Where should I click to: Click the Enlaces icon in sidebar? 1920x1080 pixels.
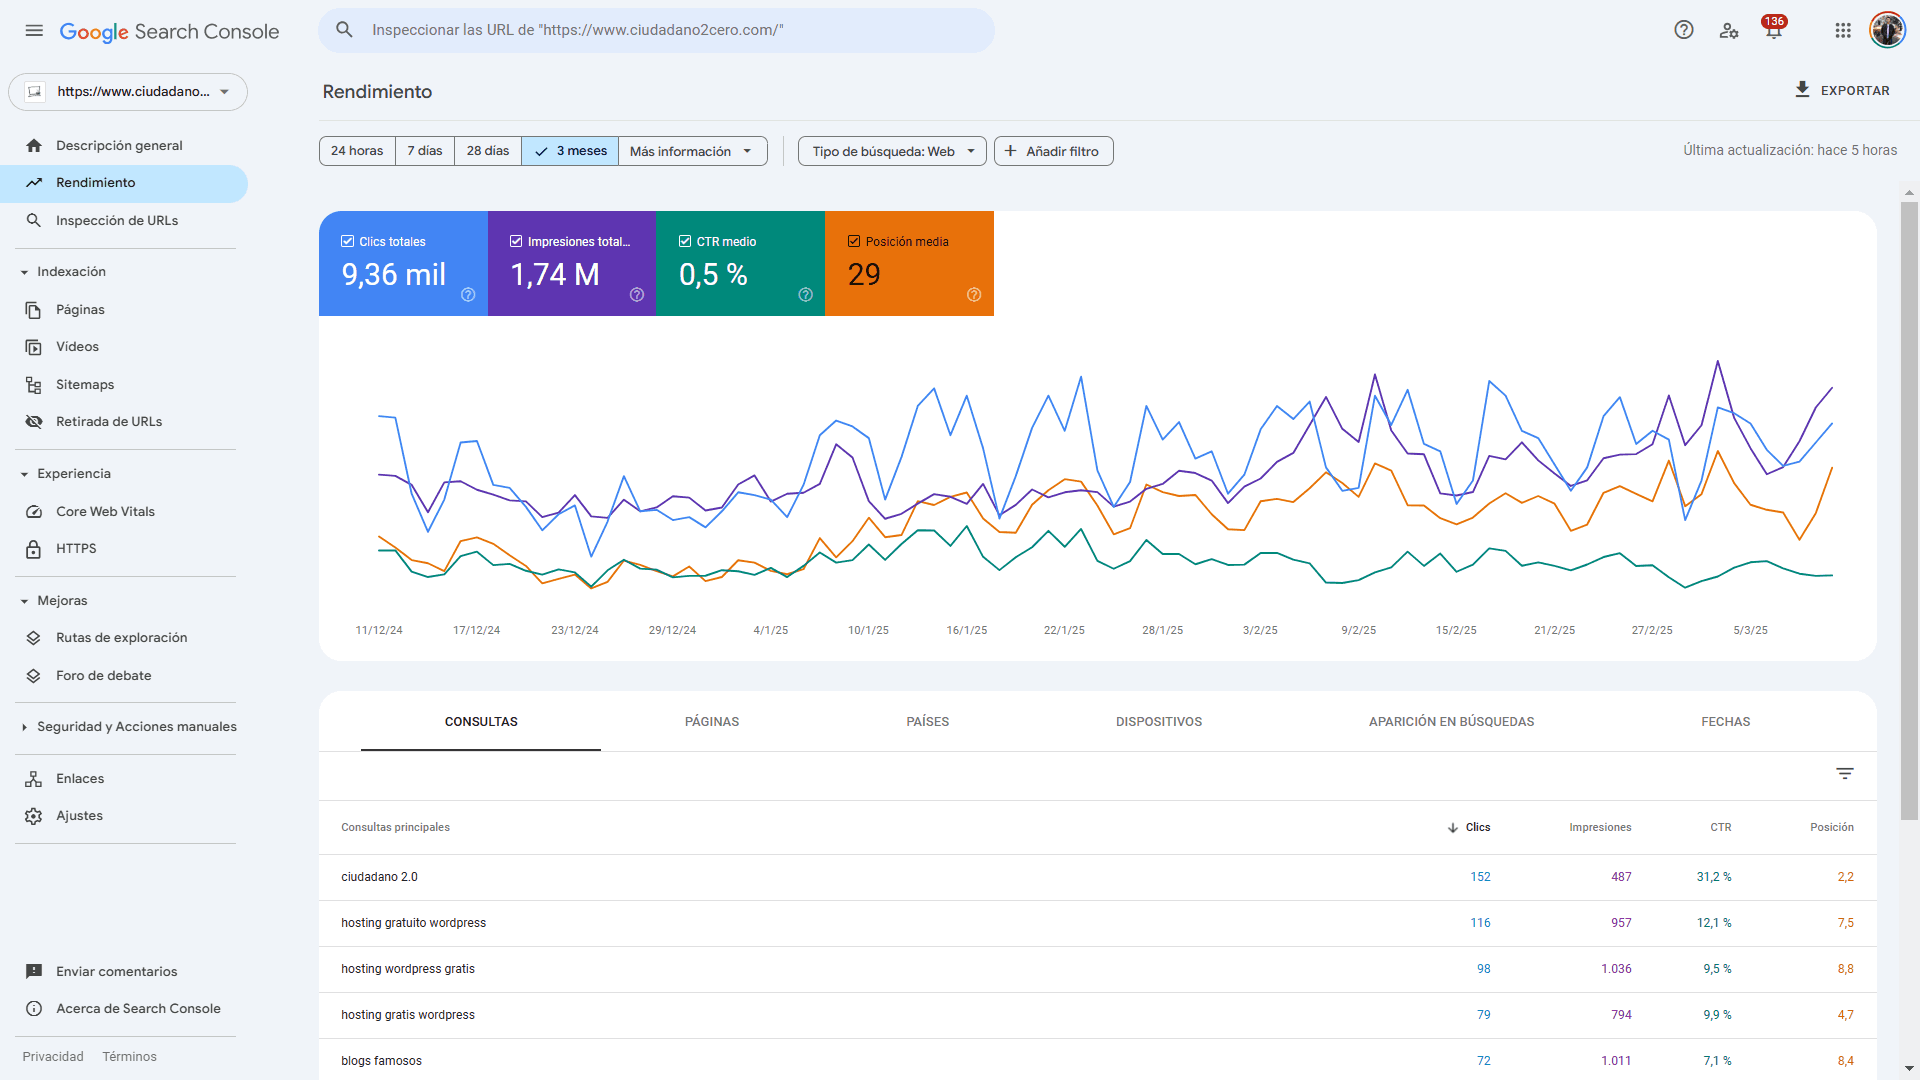[34, 779]
